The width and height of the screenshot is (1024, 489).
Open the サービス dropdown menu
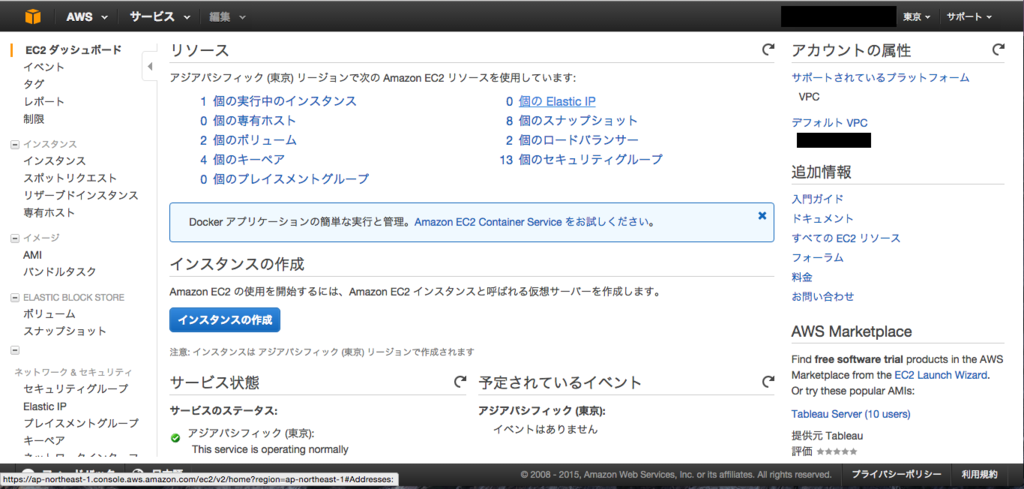[x=159, y=17]
